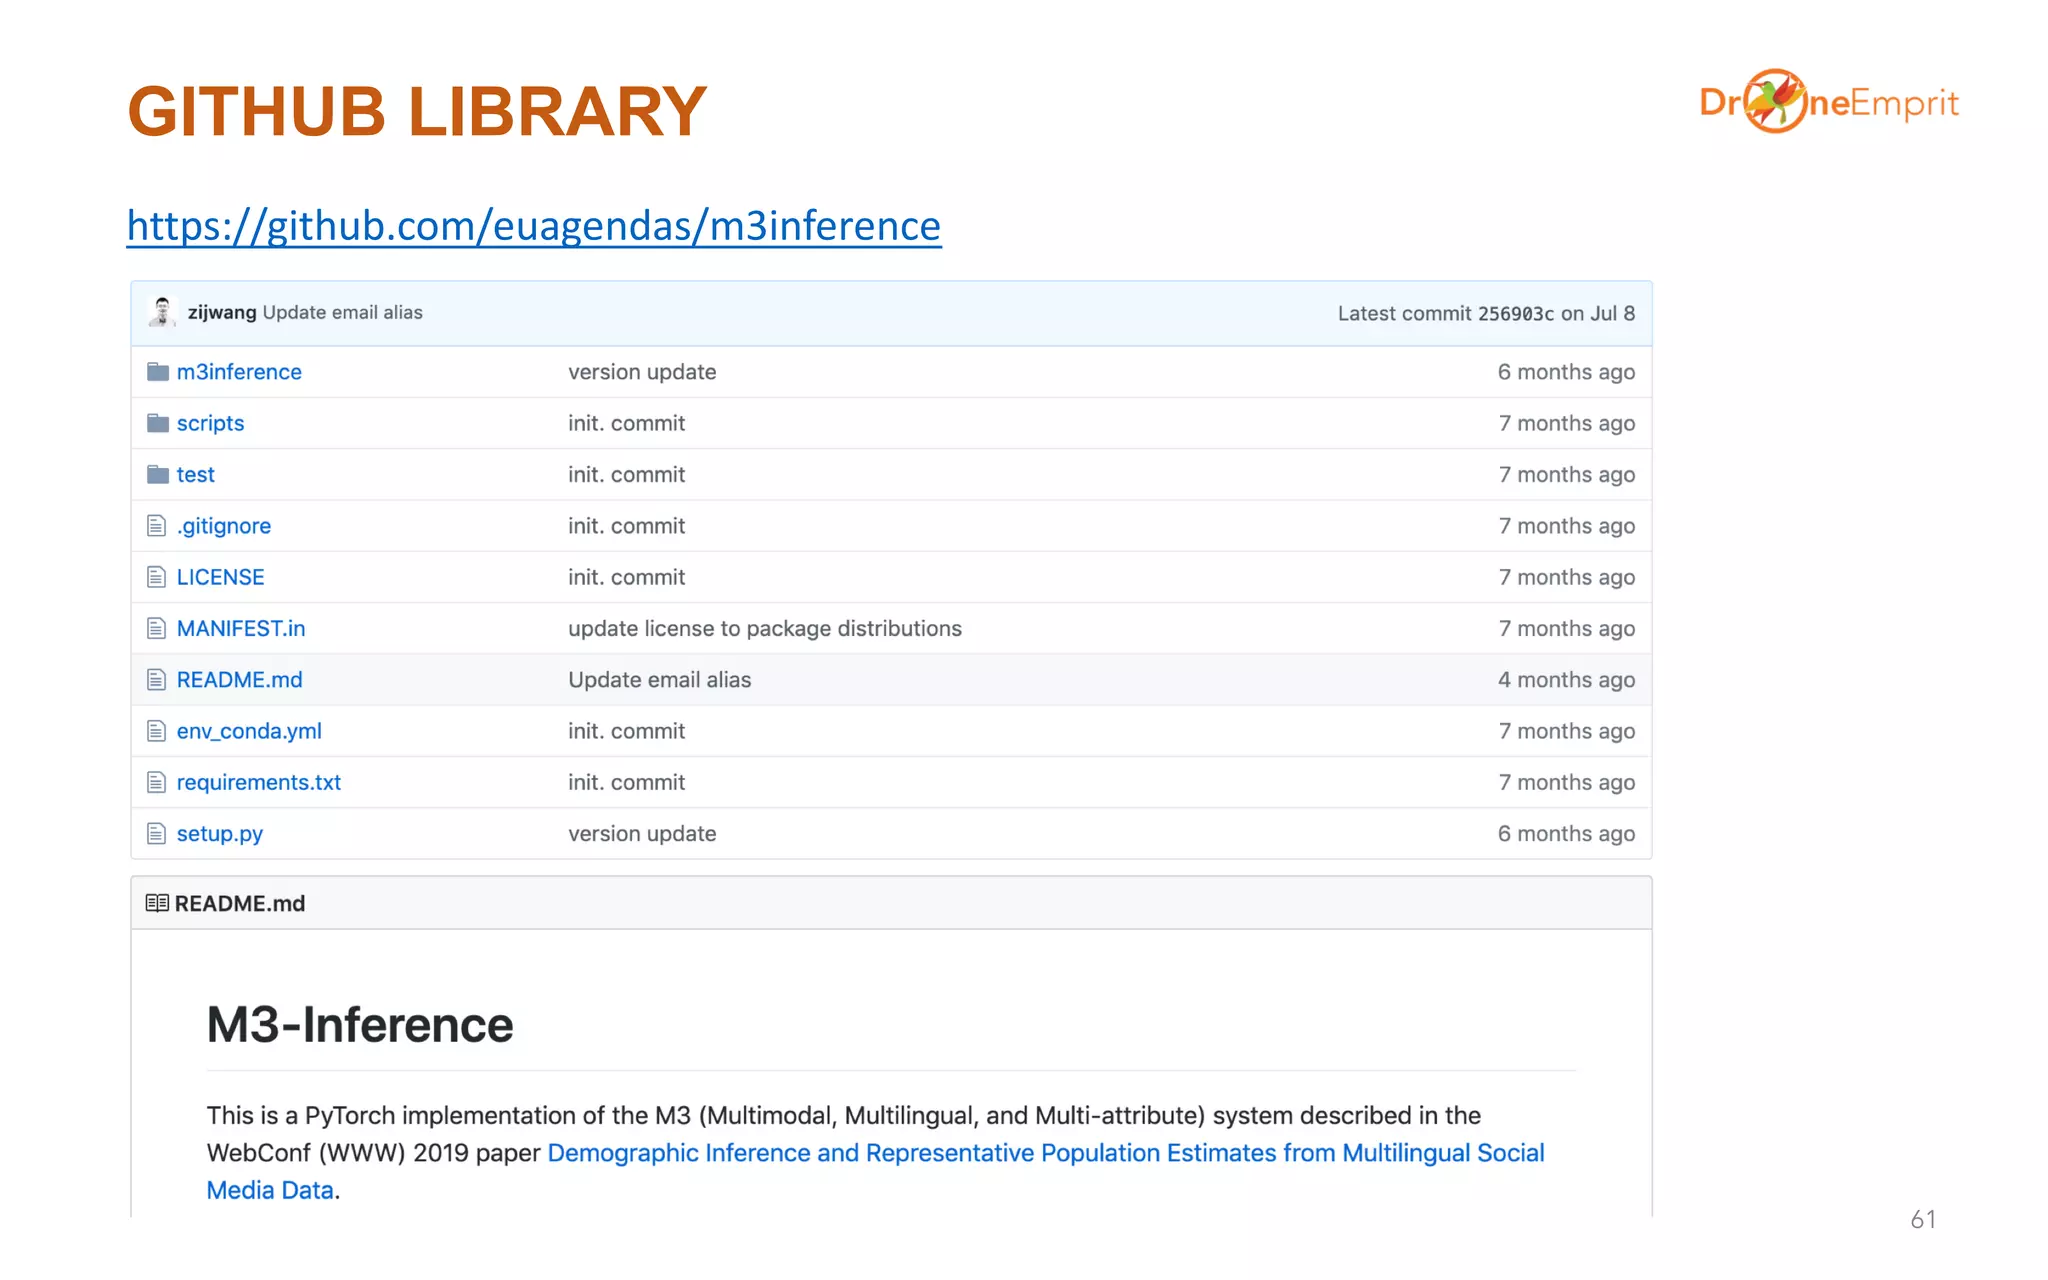Click the DroneEmprit logo

(1829, 101)
